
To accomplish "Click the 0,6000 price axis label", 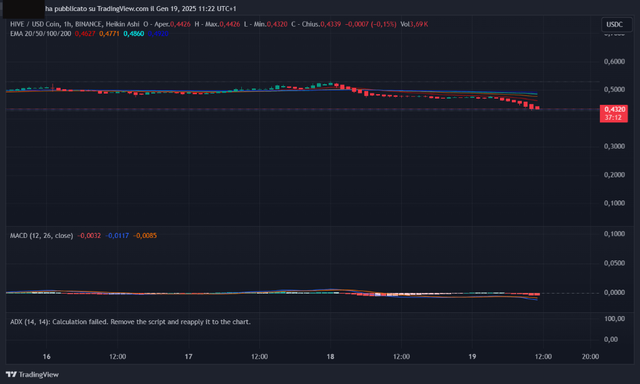I will click(x=614, y=62).
